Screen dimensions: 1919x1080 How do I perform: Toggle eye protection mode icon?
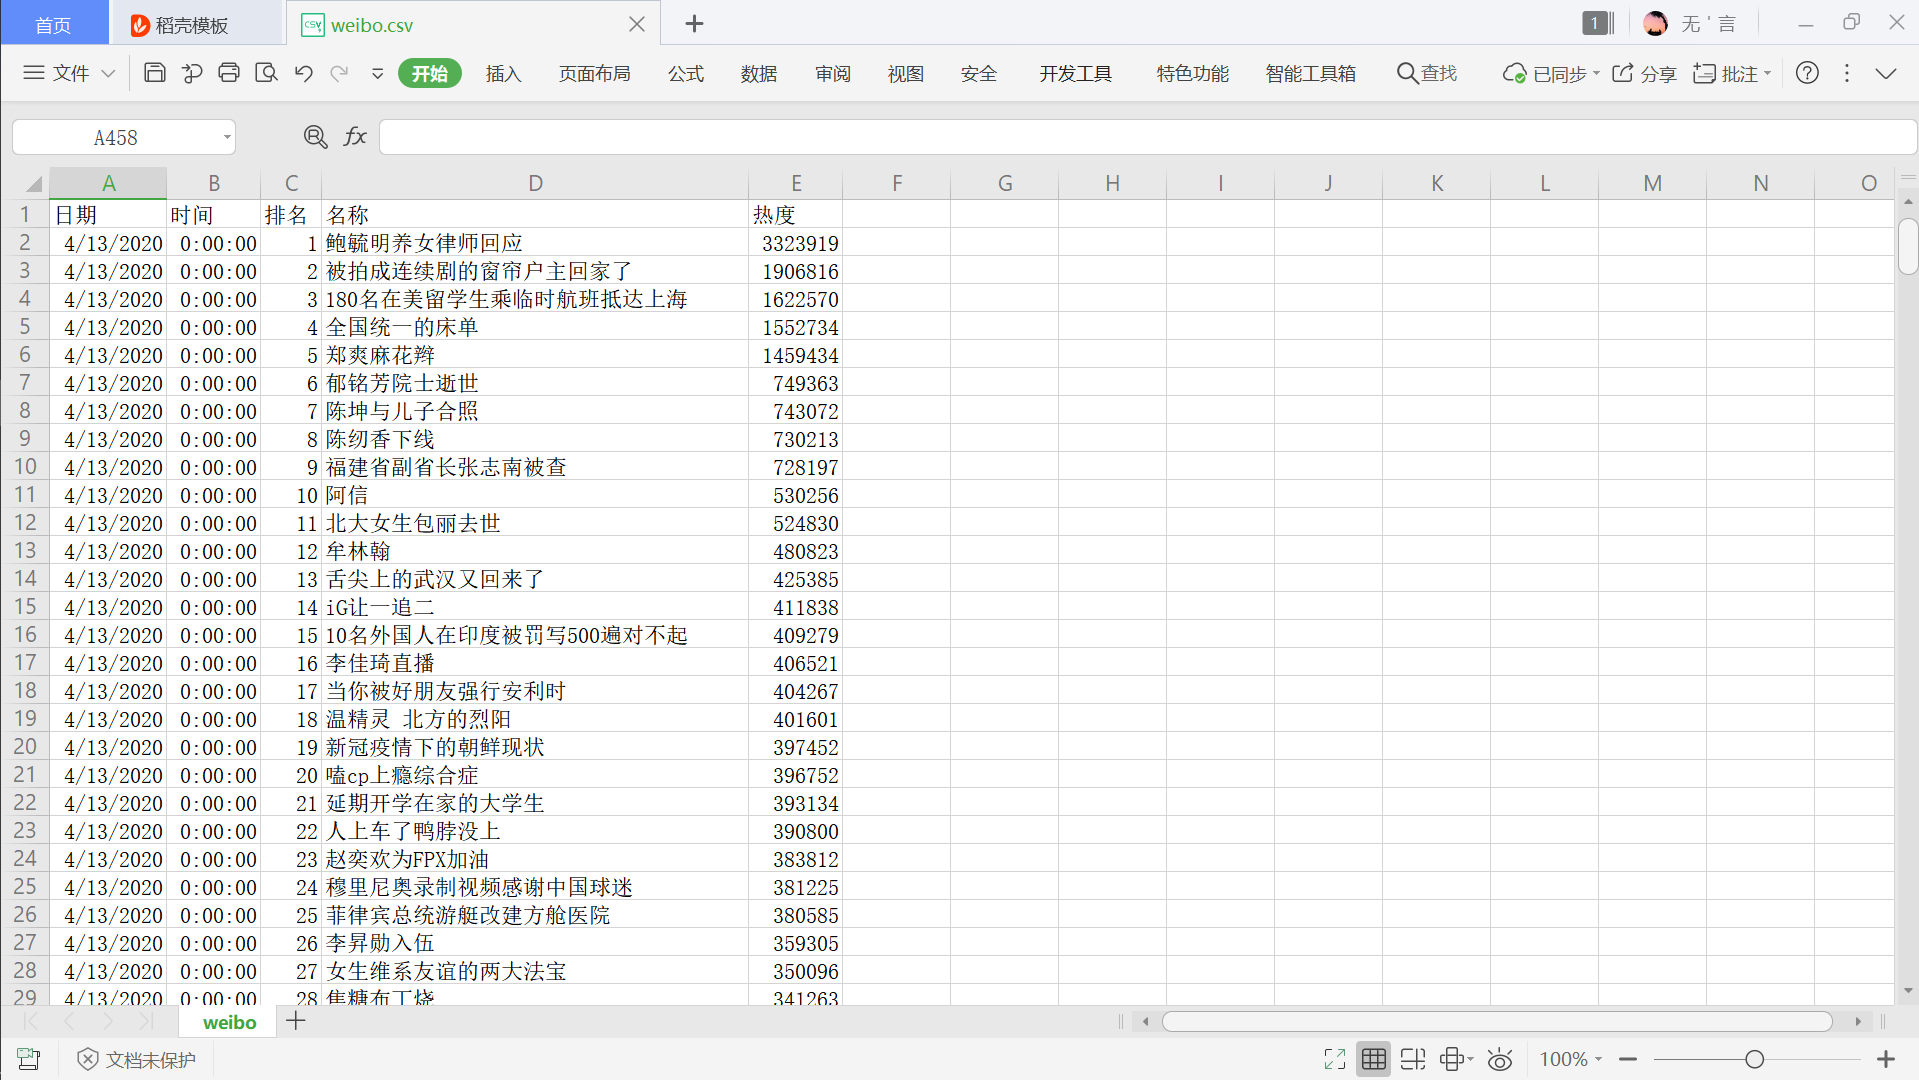point(1500,1060)
